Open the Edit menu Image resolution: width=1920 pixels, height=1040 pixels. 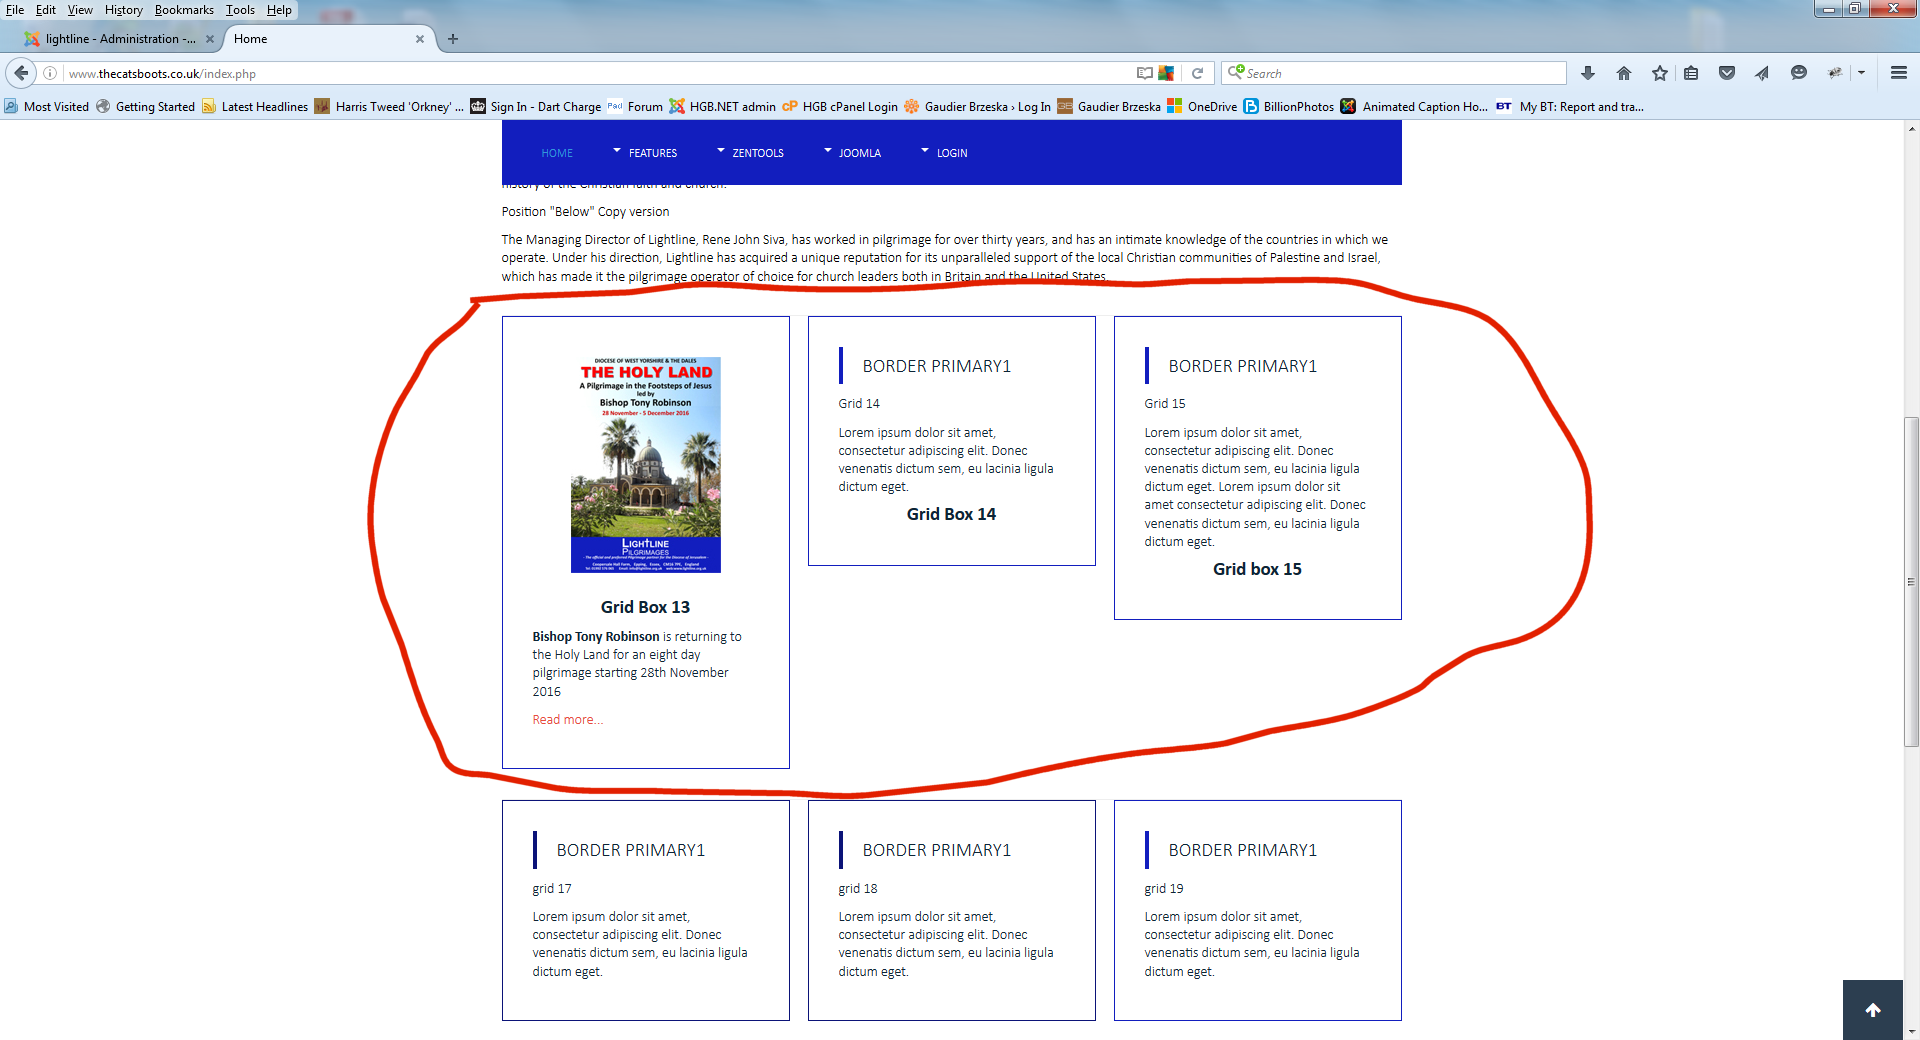coord(46,10)
